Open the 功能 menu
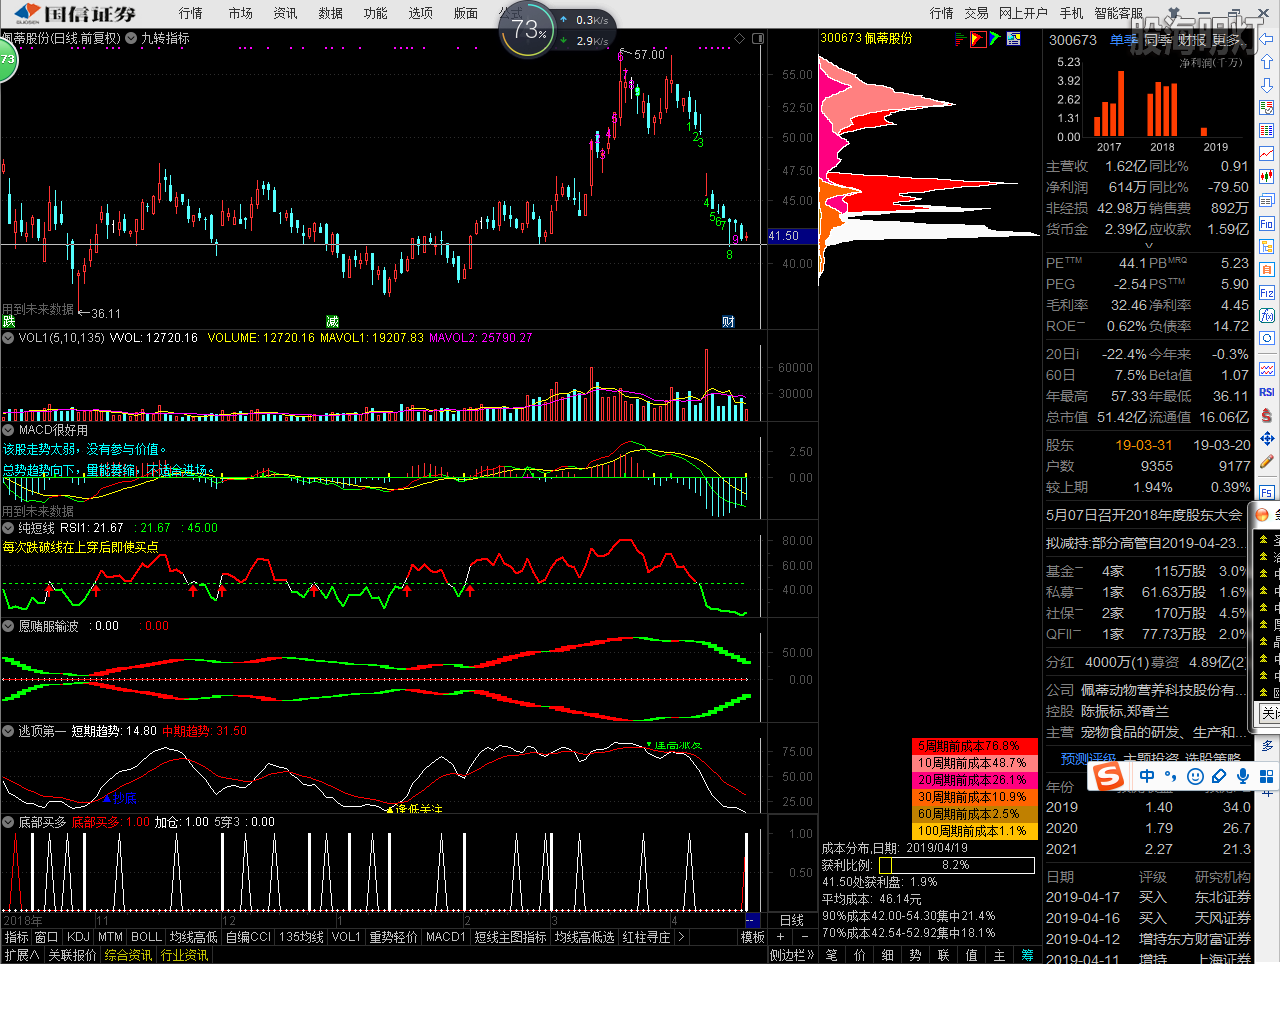This screenshot has width=1280, height=1024. tap(376, 13)
